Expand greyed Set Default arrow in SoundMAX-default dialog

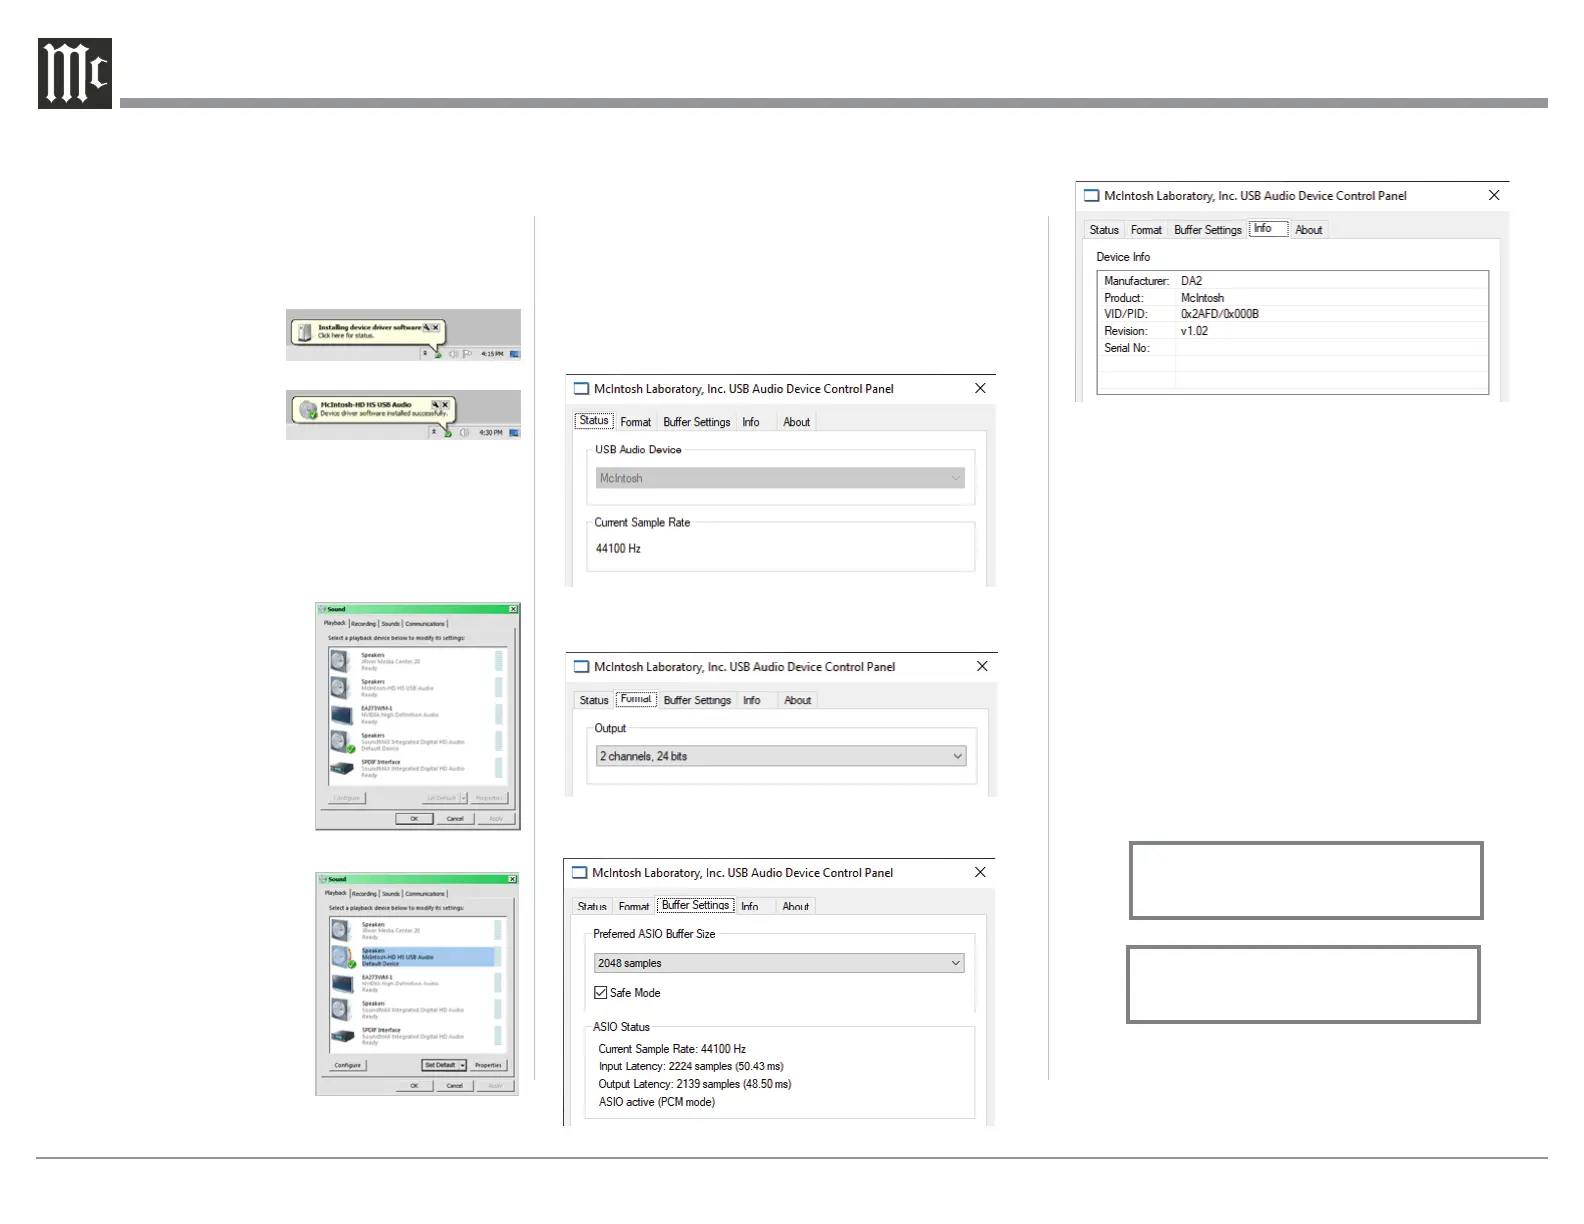click(x=462, y=798)
